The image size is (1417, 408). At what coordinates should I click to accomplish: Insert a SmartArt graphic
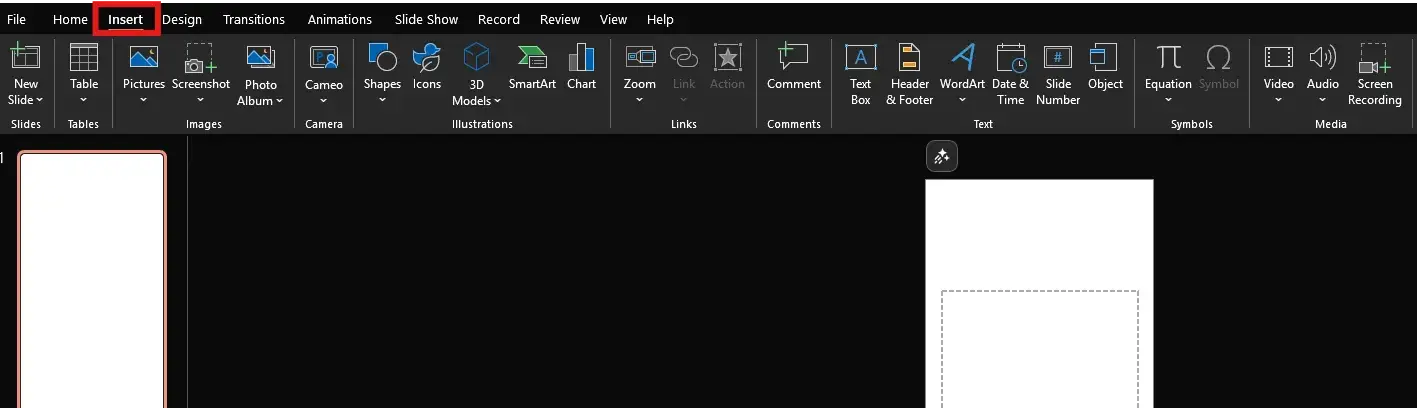pyautogui.click(x=532, y=66)
